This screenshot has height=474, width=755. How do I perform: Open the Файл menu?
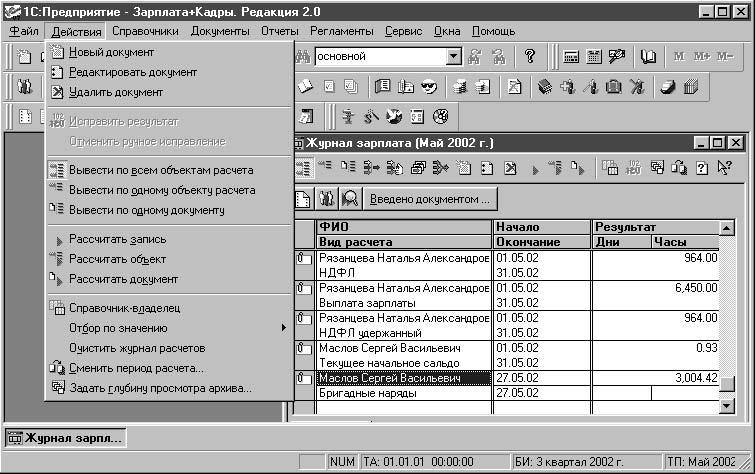coord(24,31)
